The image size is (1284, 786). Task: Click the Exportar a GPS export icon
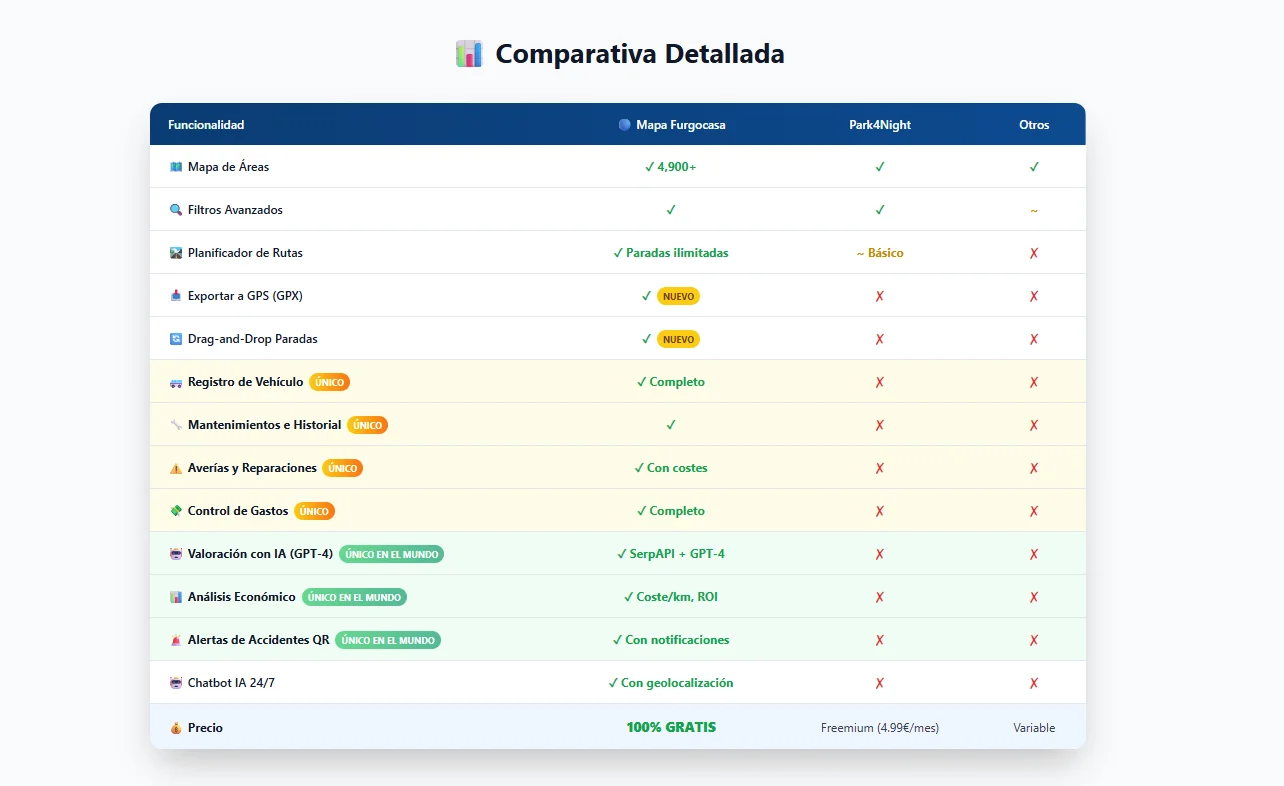coord(176,296)
